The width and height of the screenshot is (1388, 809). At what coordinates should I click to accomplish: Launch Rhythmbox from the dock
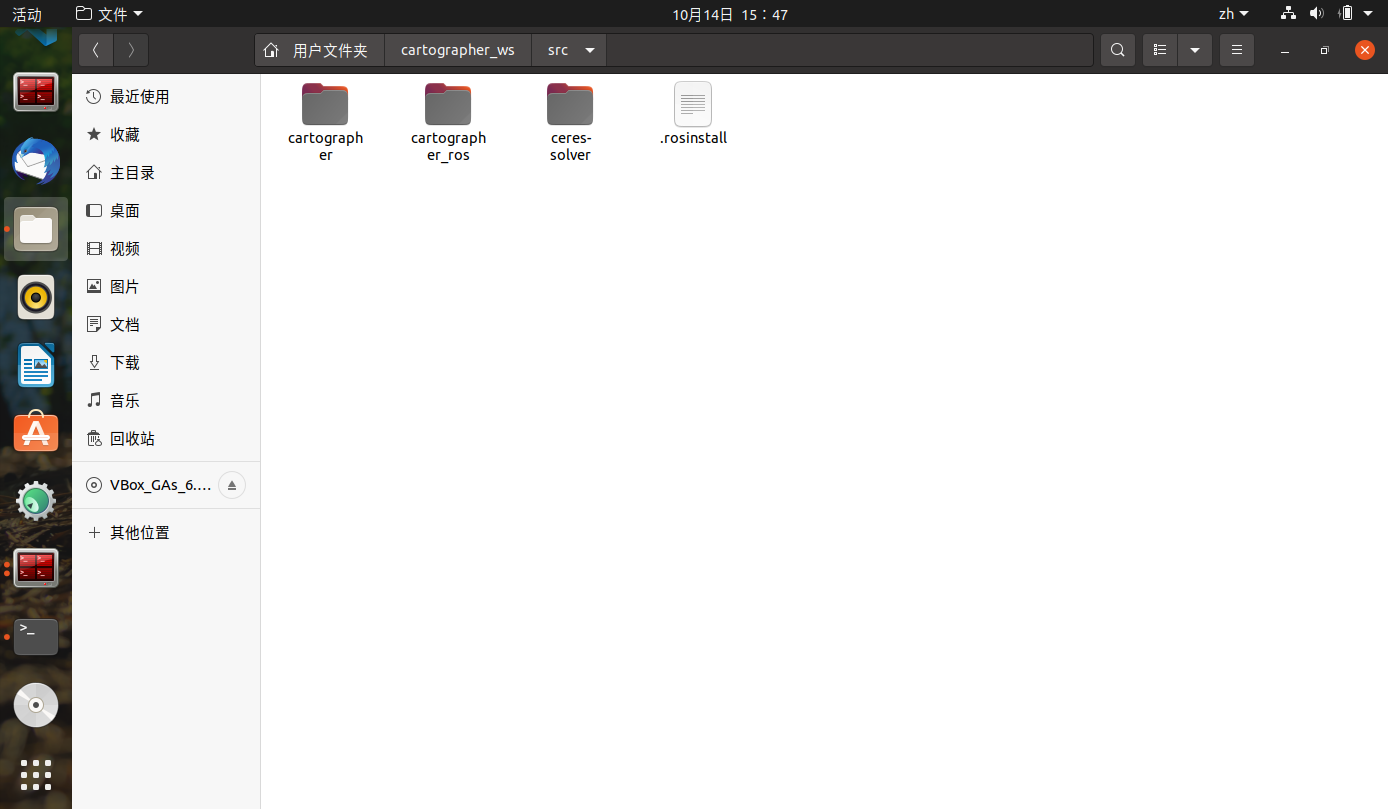36,297
